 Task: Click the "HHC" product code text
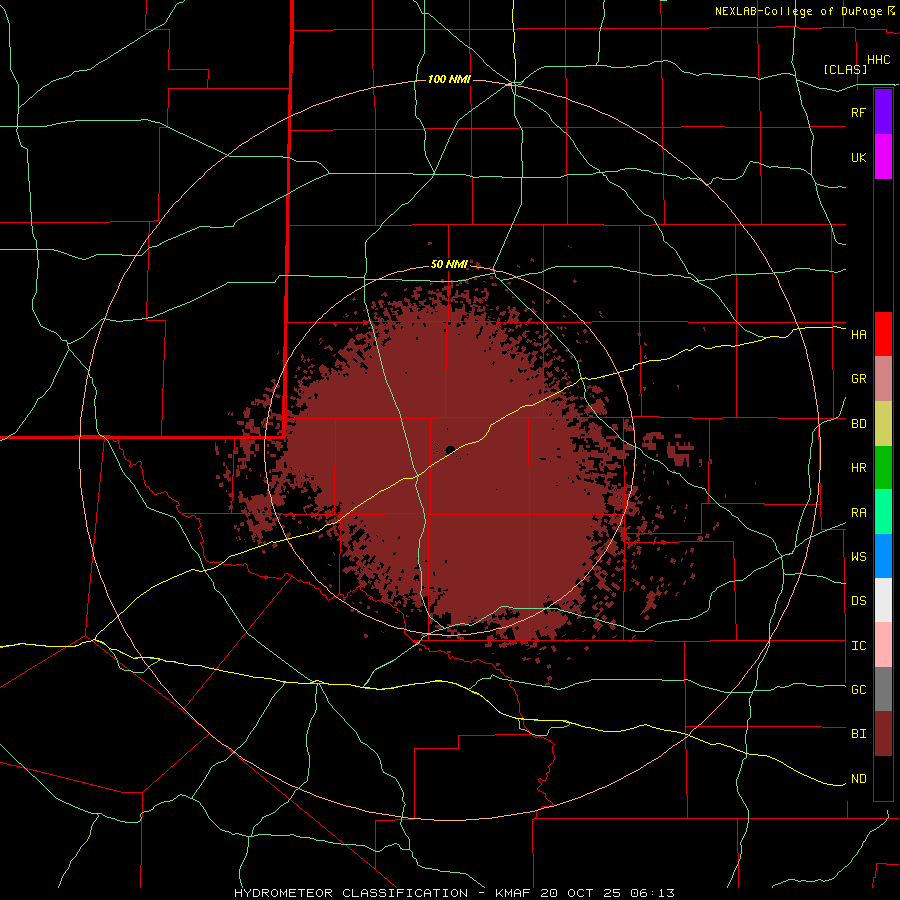tap(878, 60)
